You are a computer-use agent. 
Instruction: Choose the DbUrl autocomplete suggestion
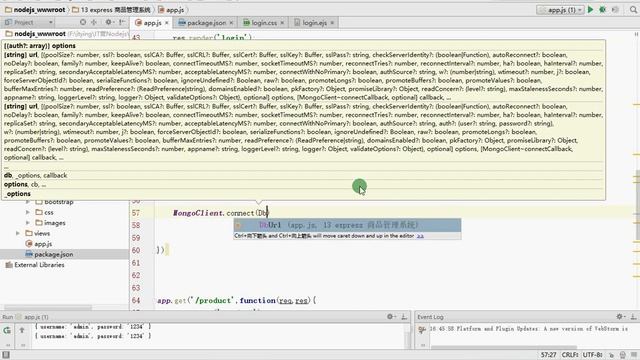(347, 225)
